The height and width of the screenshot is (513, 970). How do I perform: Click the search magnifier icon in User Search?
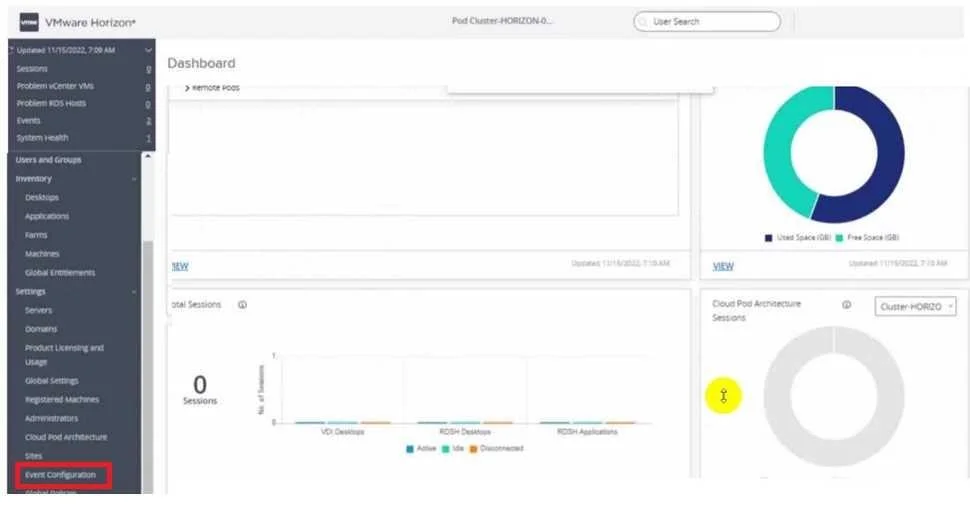point(643,22)
